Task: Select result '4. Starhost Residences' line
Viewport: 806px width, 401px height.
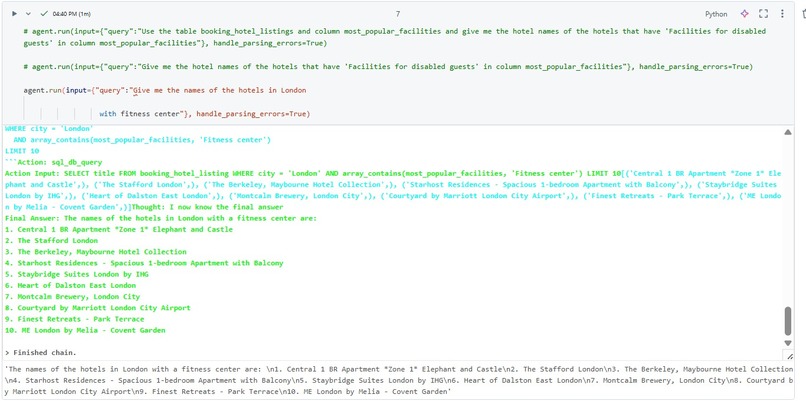Action: pyautogui.click(x=144, y=263)
